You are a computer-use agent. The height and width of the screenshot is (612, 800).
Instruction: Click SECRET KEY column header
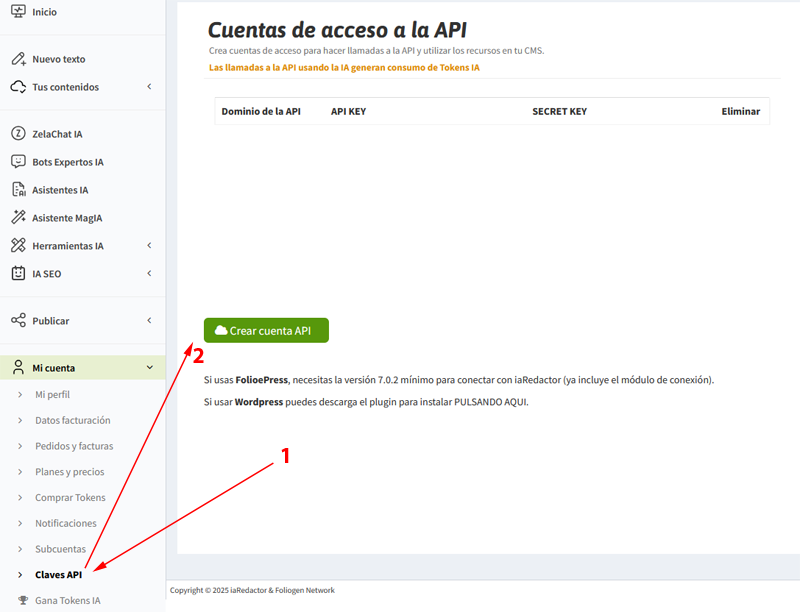[559, 111]
